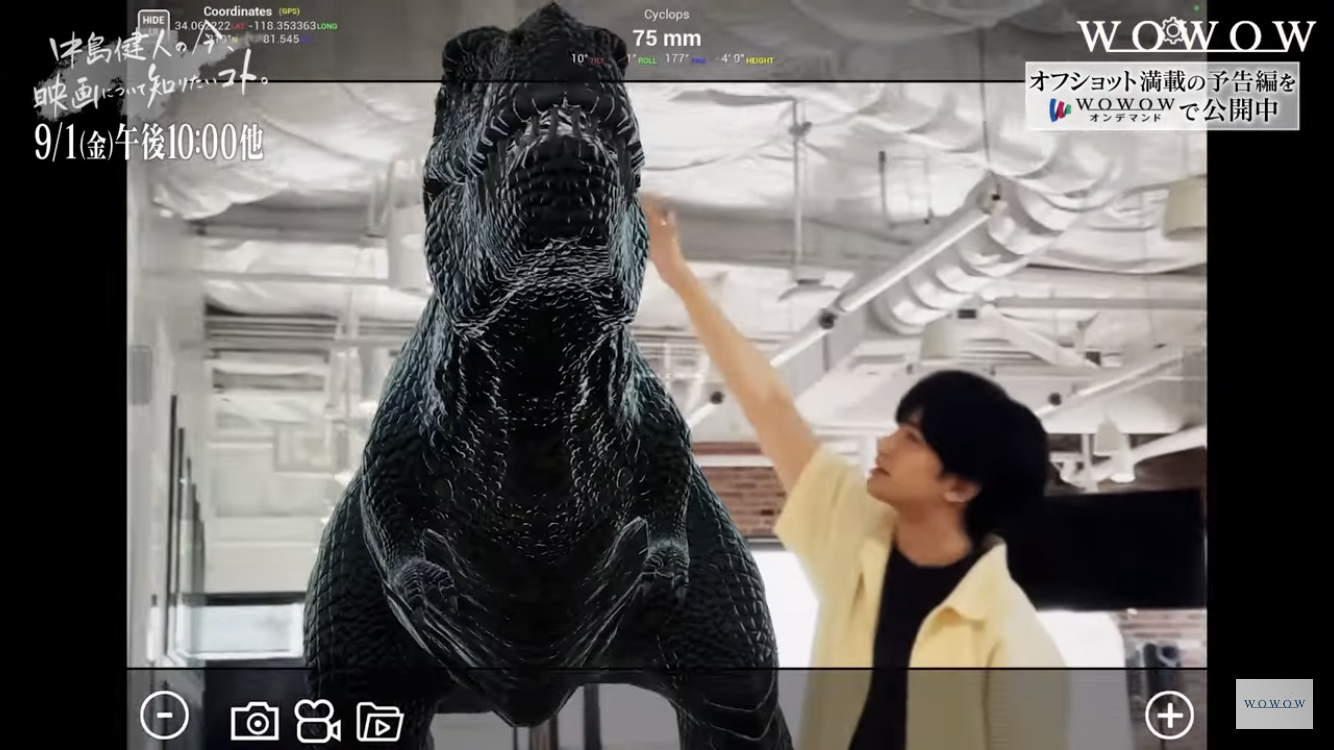This screenshot has height=750, width=1334.
Task: Open the media gallery folder icon
Action: [379, 721]
